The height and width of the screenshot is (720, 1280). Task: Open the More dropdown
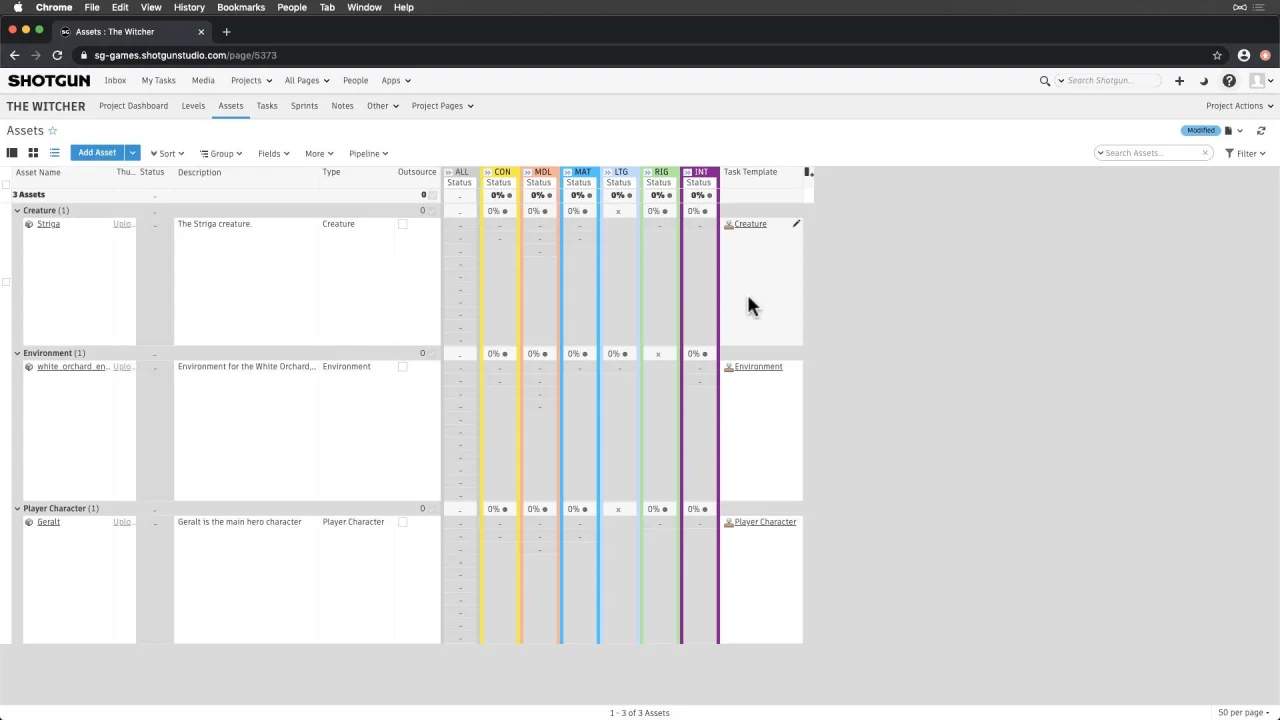pyautogui.click(x=319, y=154)
